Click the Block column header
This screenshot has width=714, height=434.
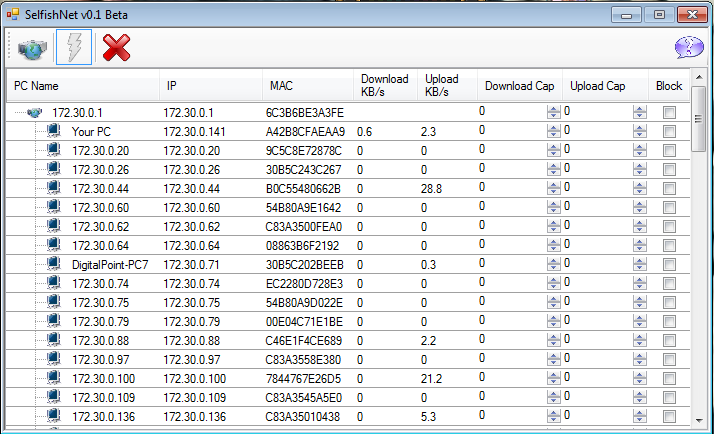click(669, 86)
